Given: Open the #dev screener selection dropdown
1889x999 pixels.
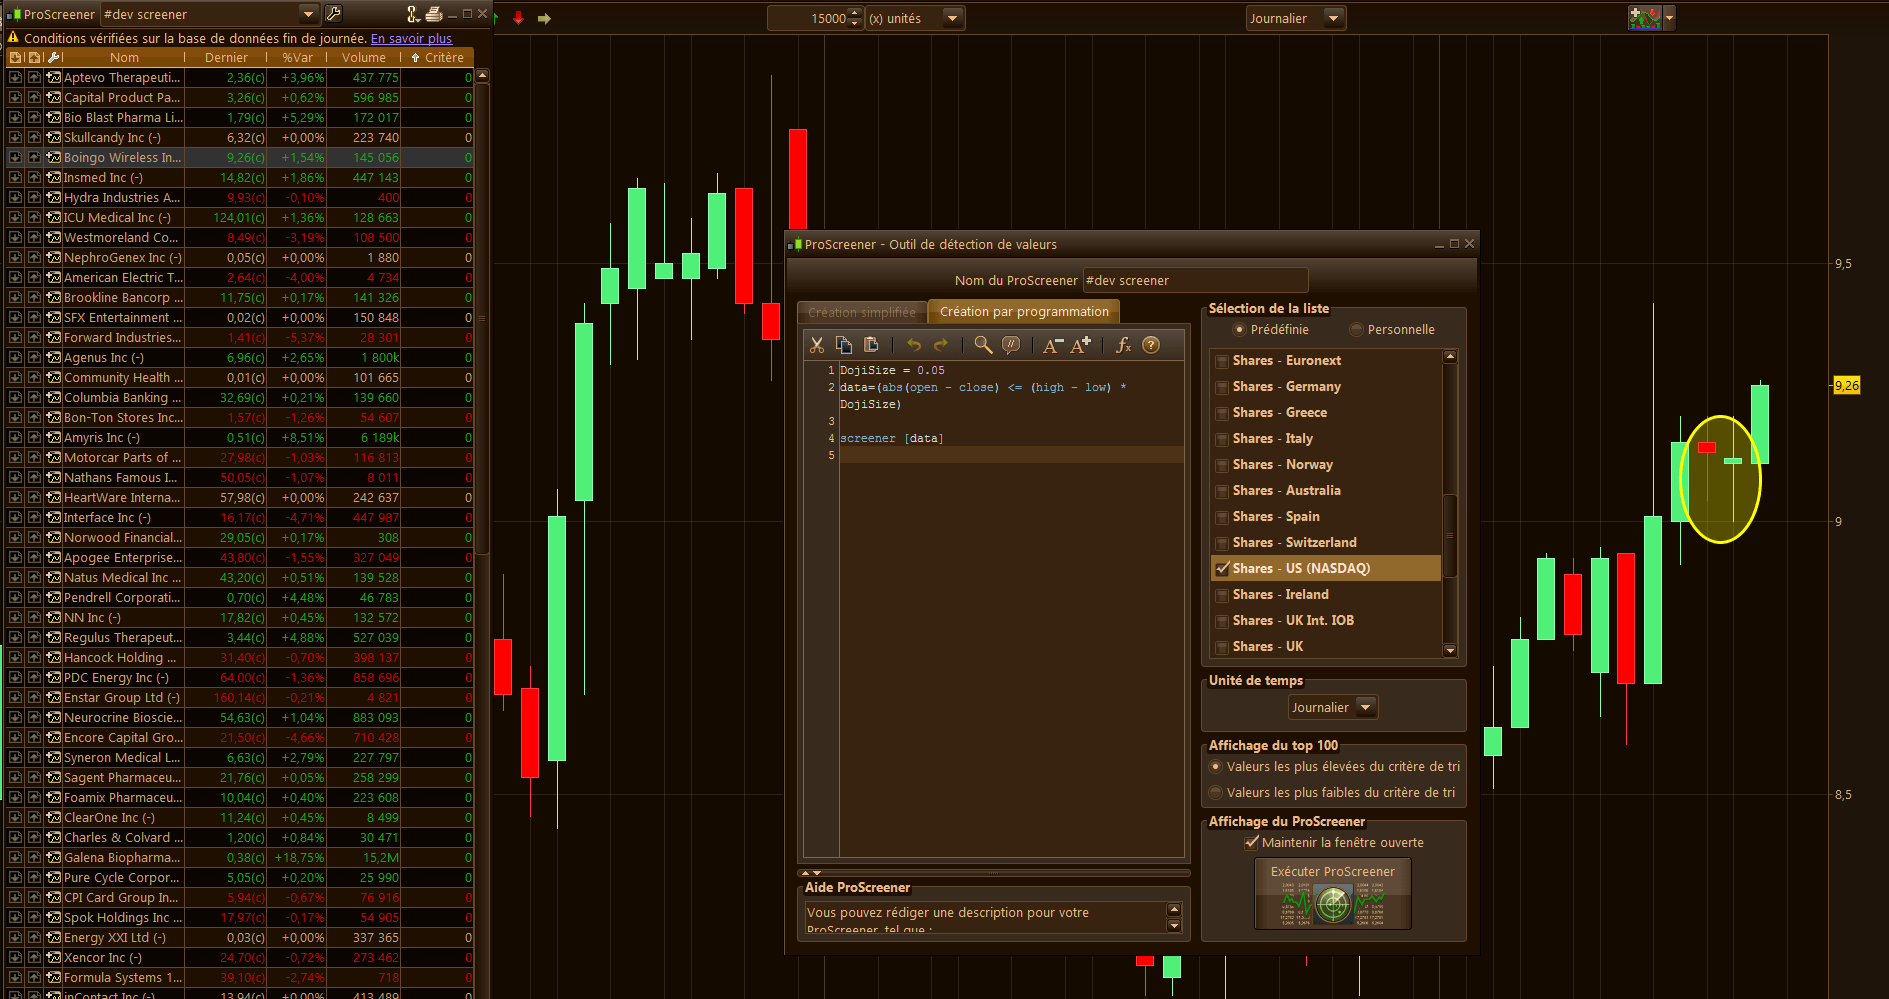Looking at the screenshot, I should tap(309, 14).
